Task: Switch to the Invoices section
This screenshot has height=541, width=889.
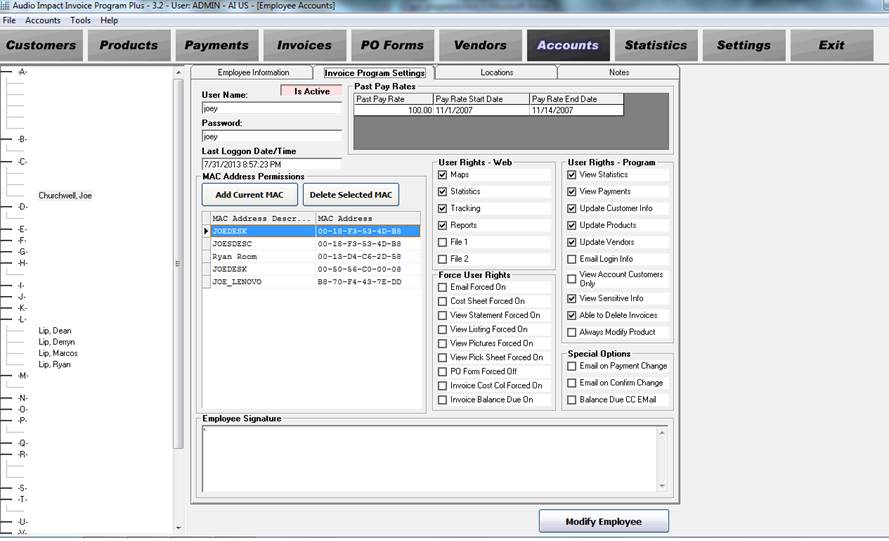Action: click(x=304, y=45)
